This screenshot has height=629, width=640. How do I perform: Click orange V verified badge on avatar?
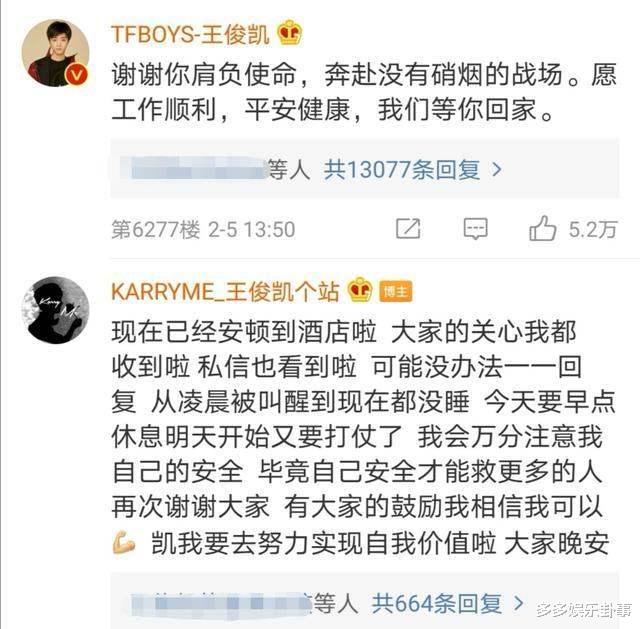pyautogui.click(x=76, y=75)
